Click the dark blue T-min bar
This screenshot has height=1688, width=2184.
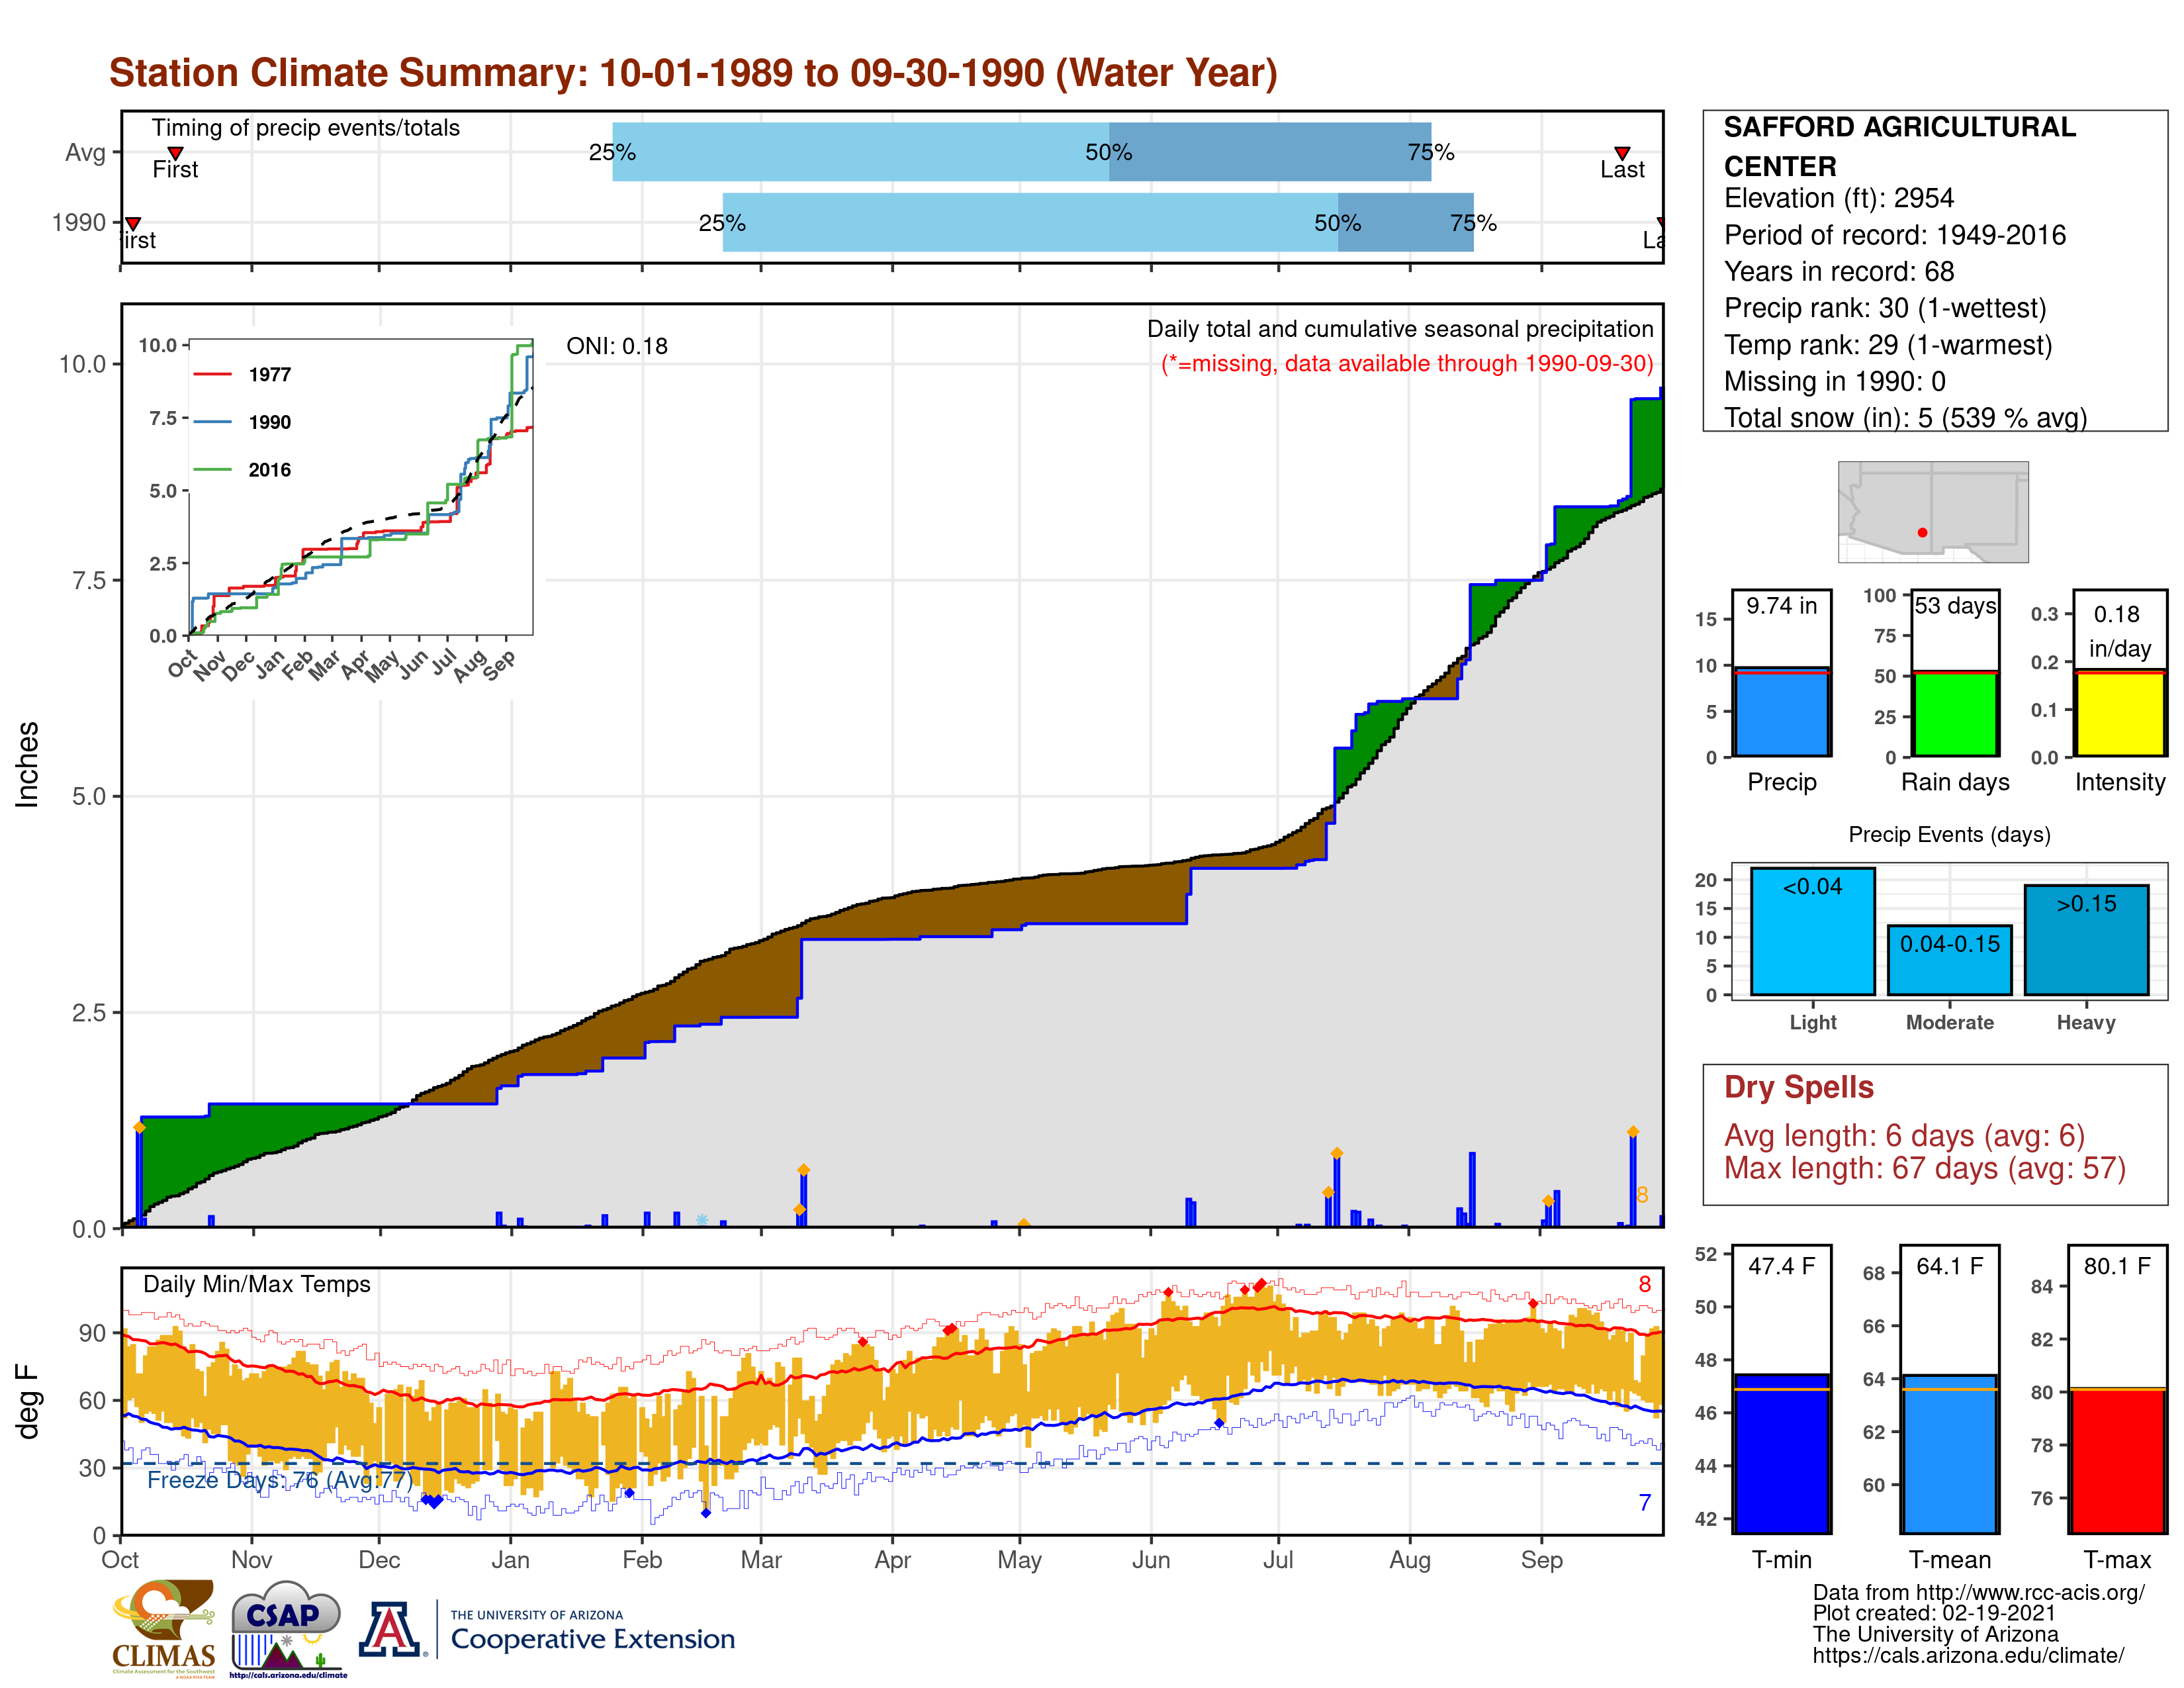(x=1781, y=1453)
